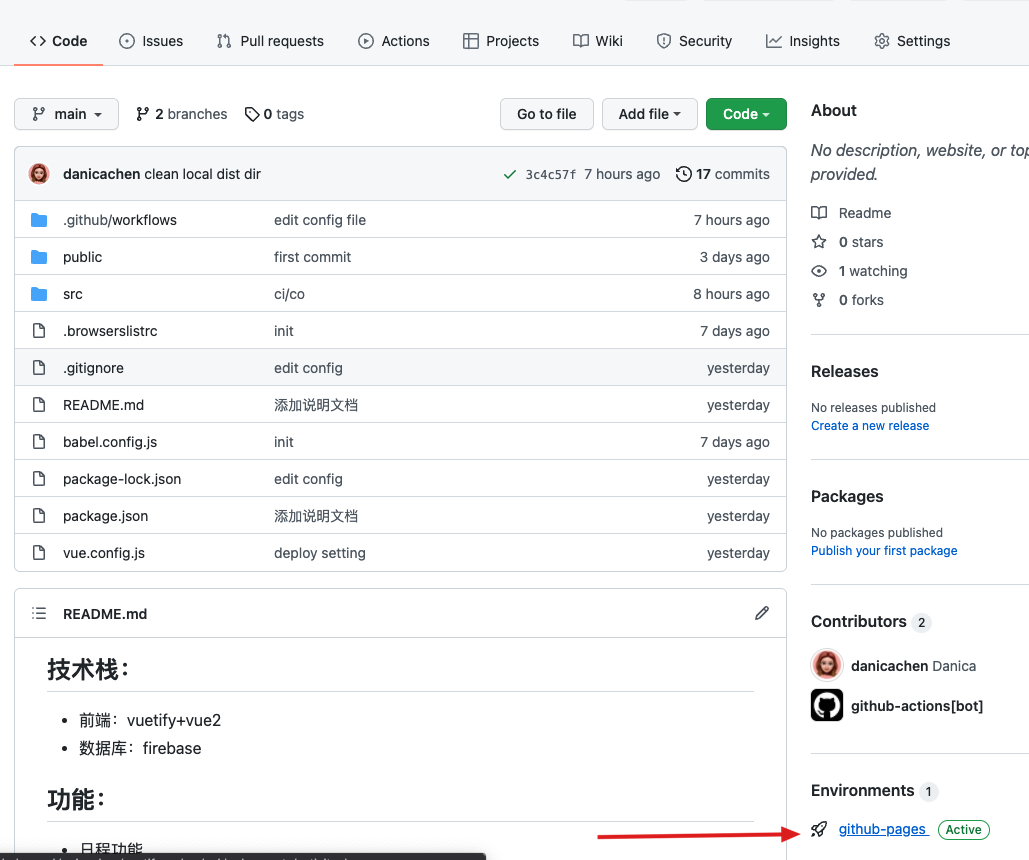The height and width of the screenshot is (860, 1029).
Task: Click danicachen's avatar in commit header
Action: coord(39,174)
